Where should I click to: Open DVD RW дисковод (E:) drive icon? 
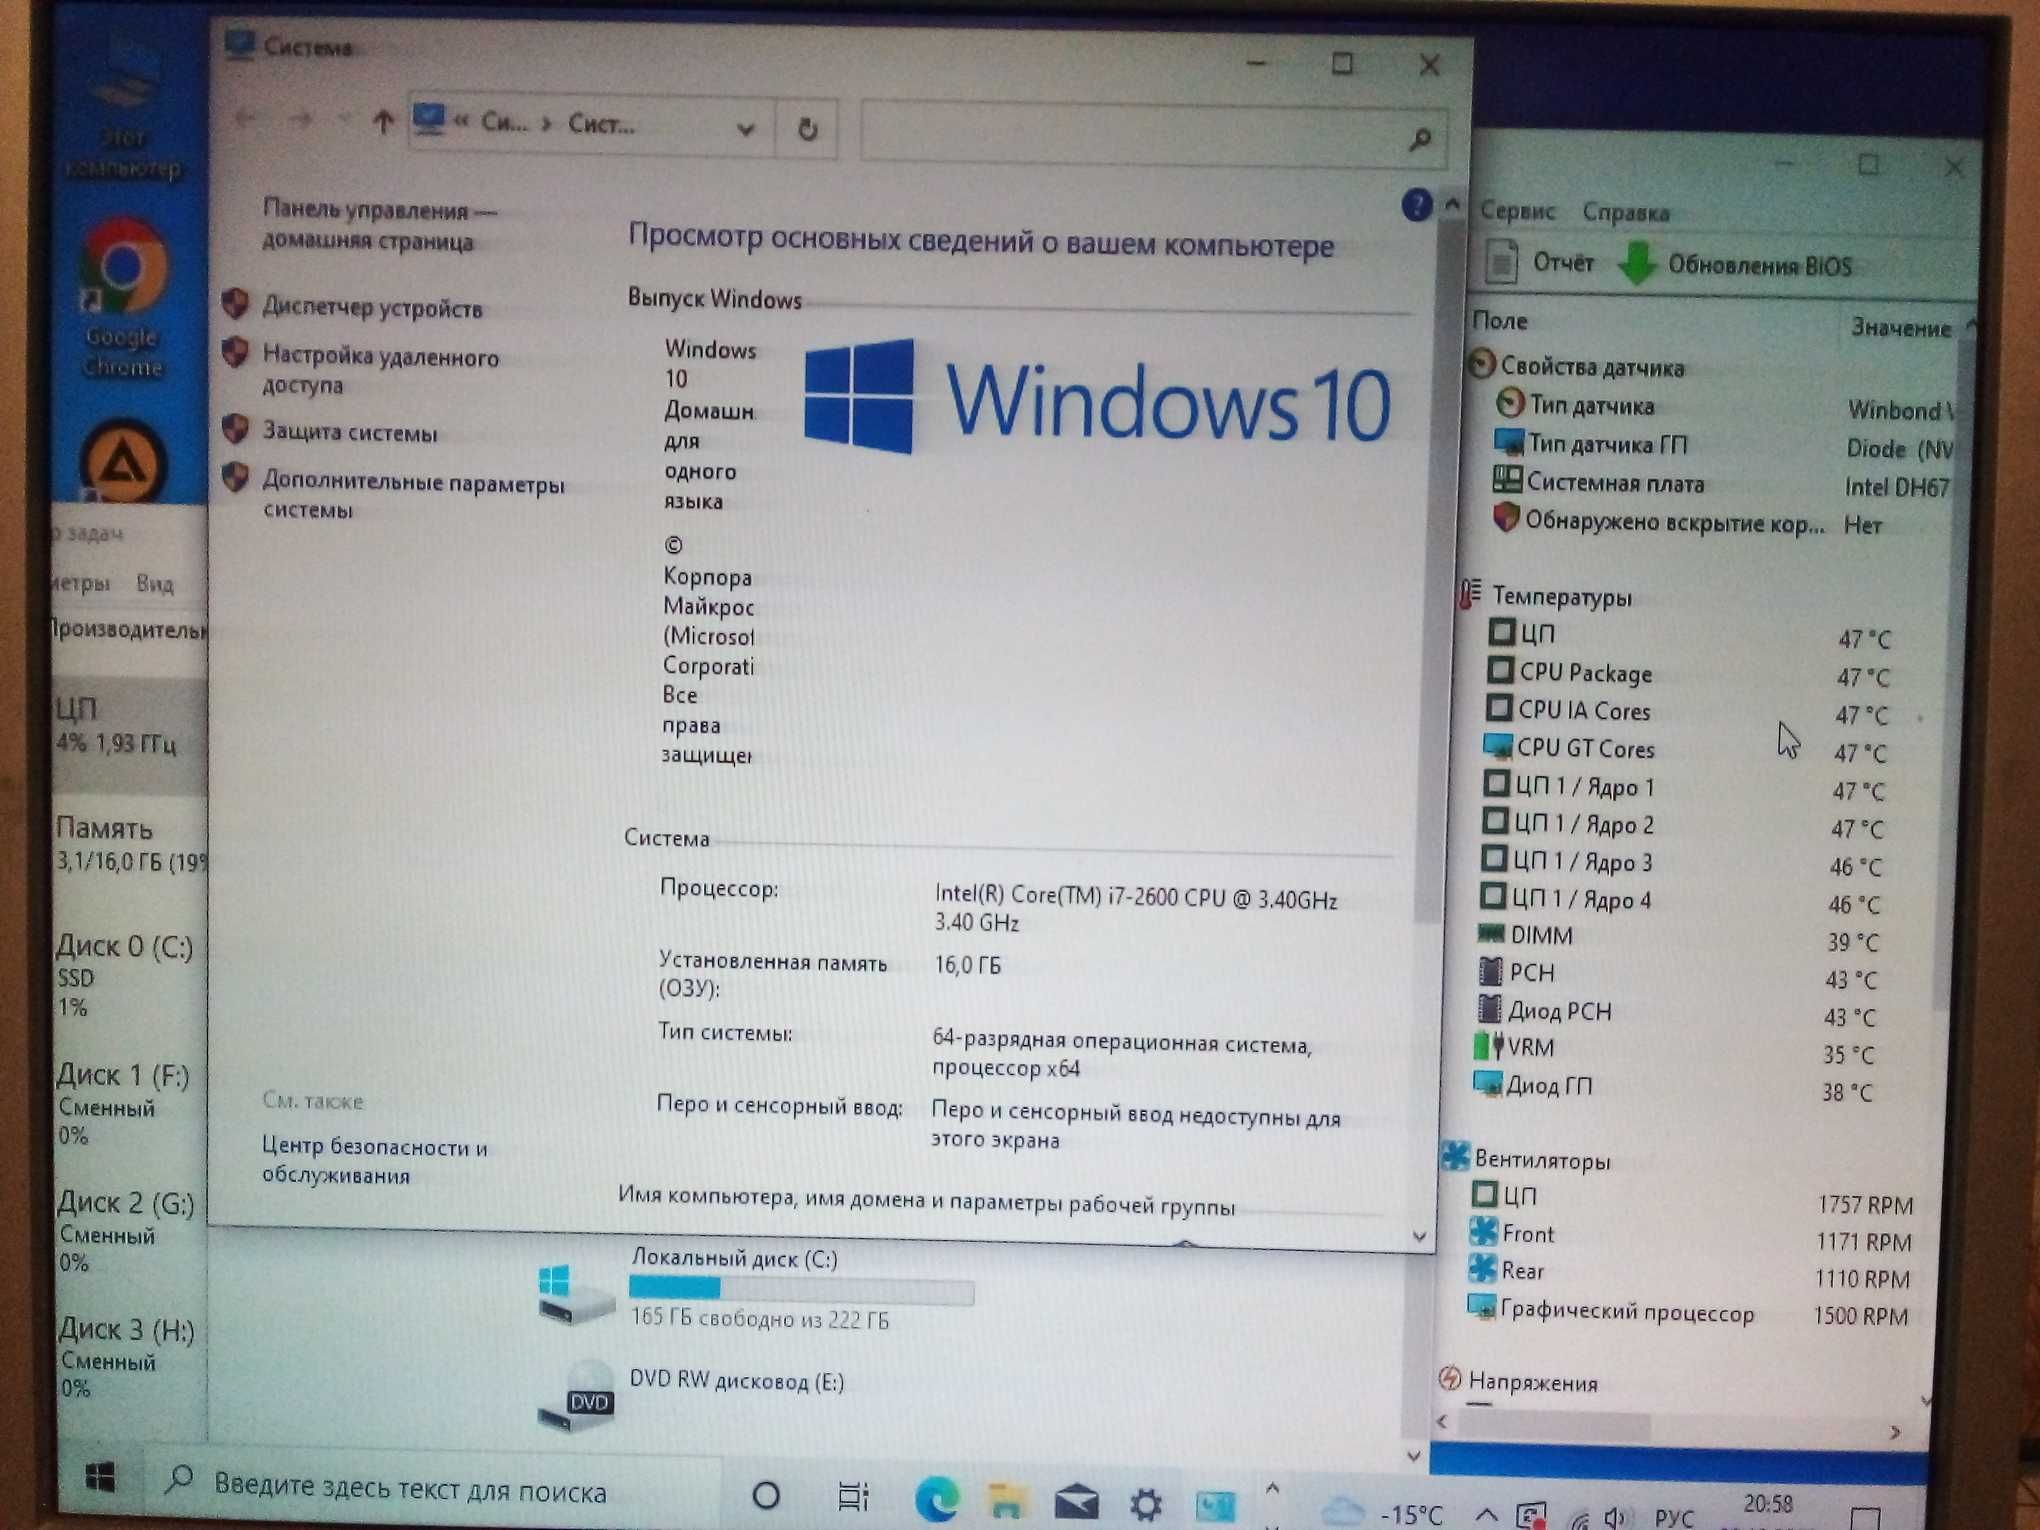pos(578,1396)
